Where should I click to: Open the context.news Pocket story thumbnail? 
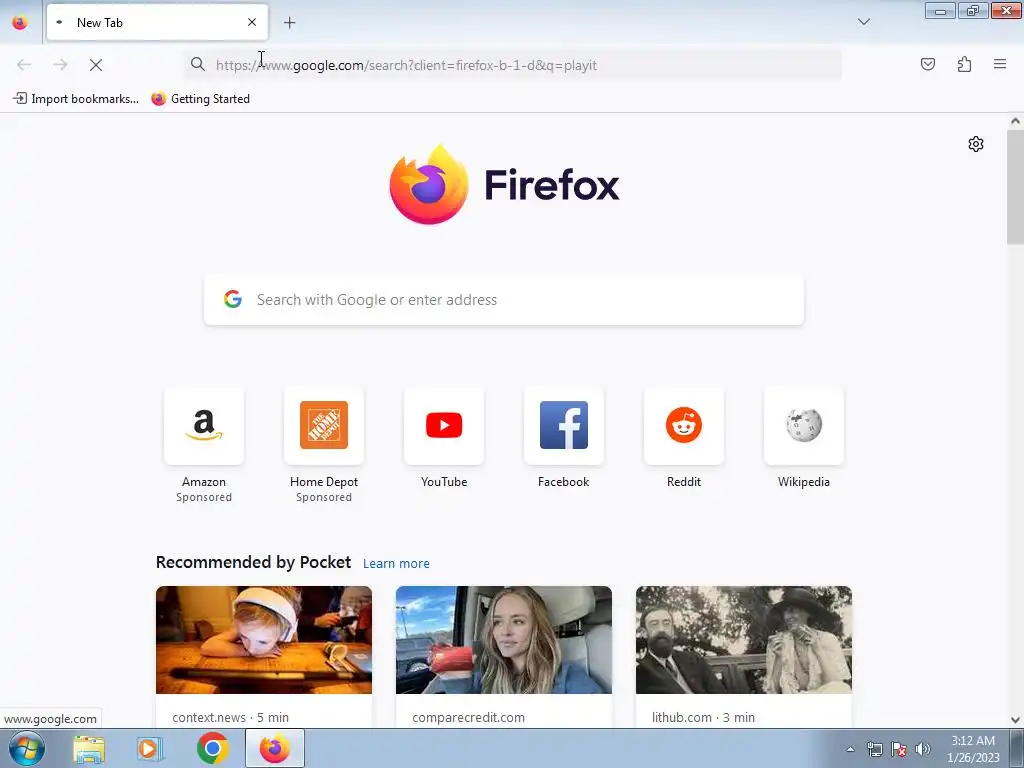(264, 639)
